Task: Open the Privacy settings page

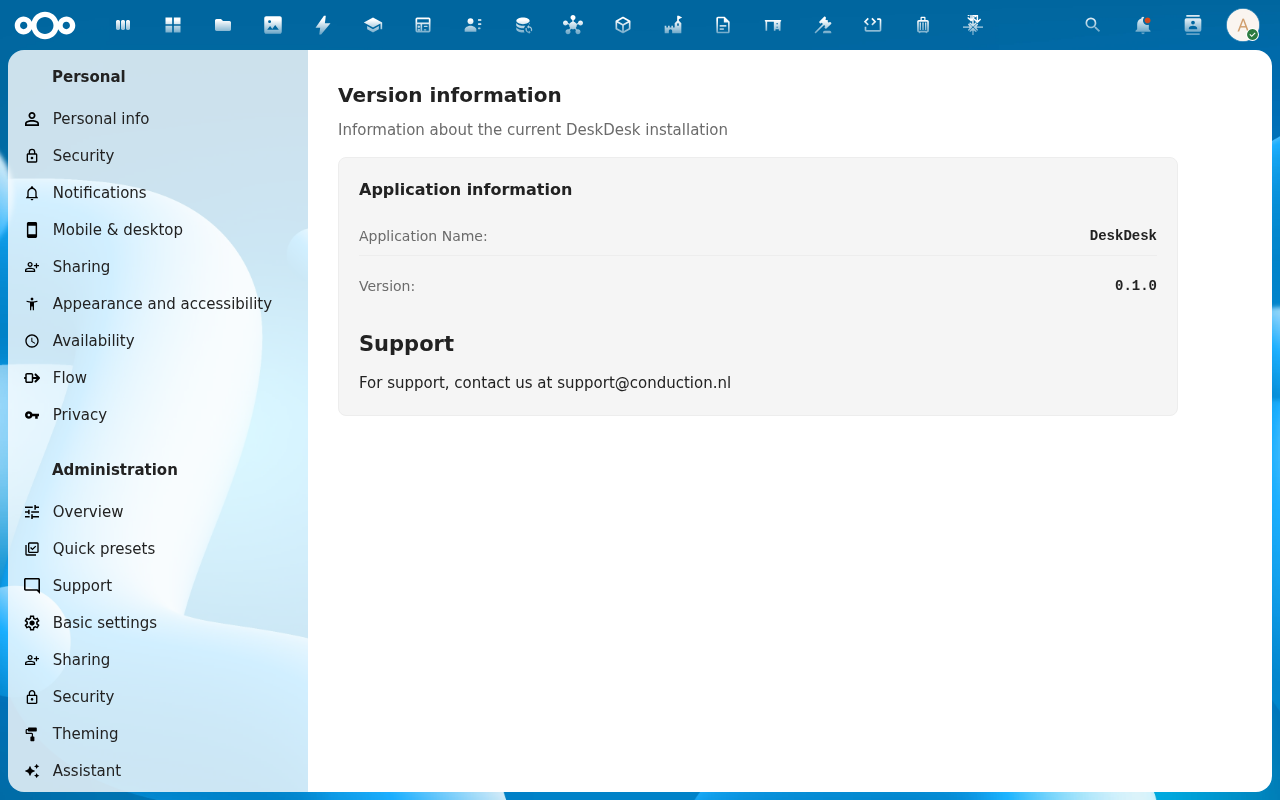Action: tap(158, 415)
